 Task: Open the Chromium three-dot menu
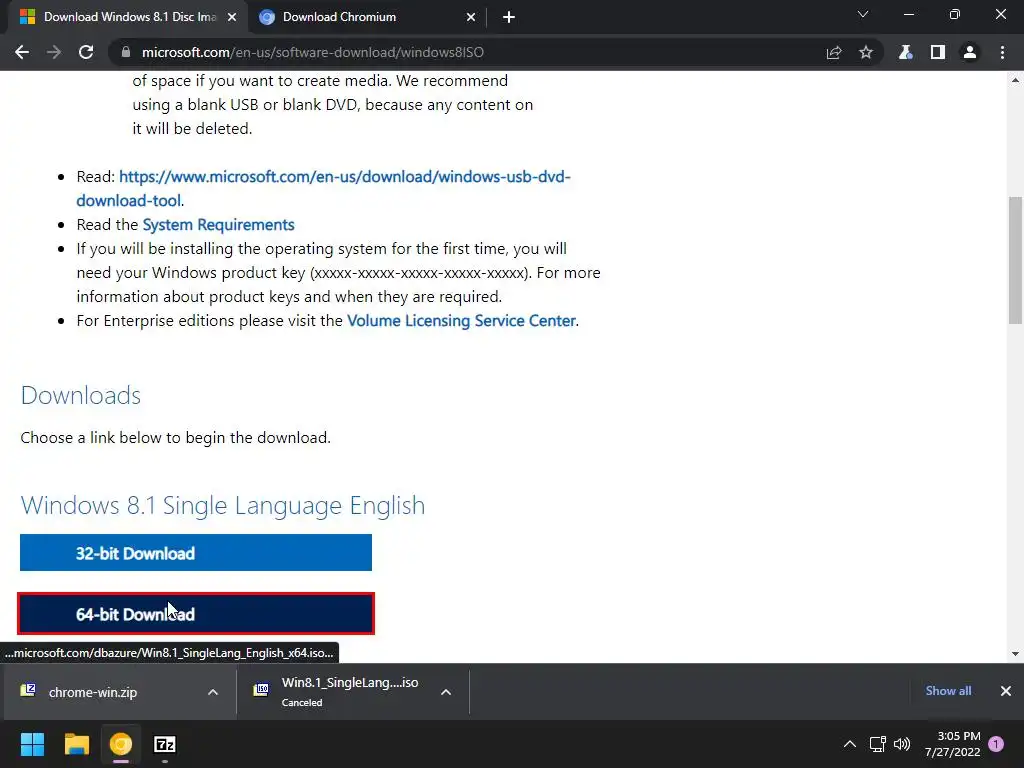click(x=1002, y=52)
